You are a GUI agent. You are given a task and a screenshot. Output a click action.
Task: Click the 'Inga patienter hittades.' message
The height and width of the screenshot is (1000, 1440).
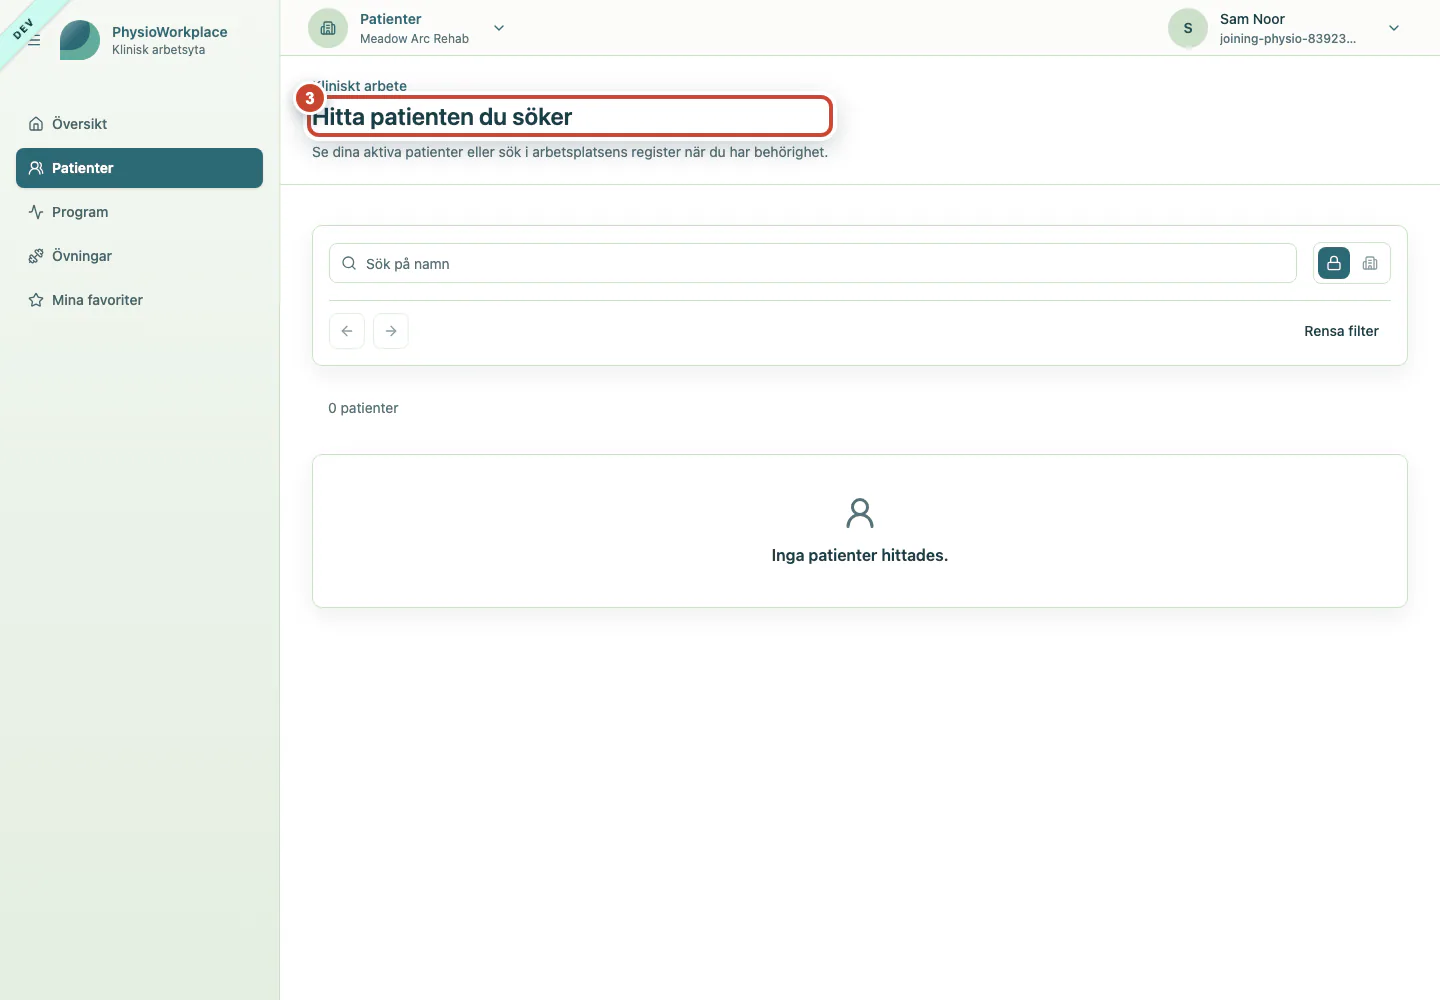click(860, 555)
